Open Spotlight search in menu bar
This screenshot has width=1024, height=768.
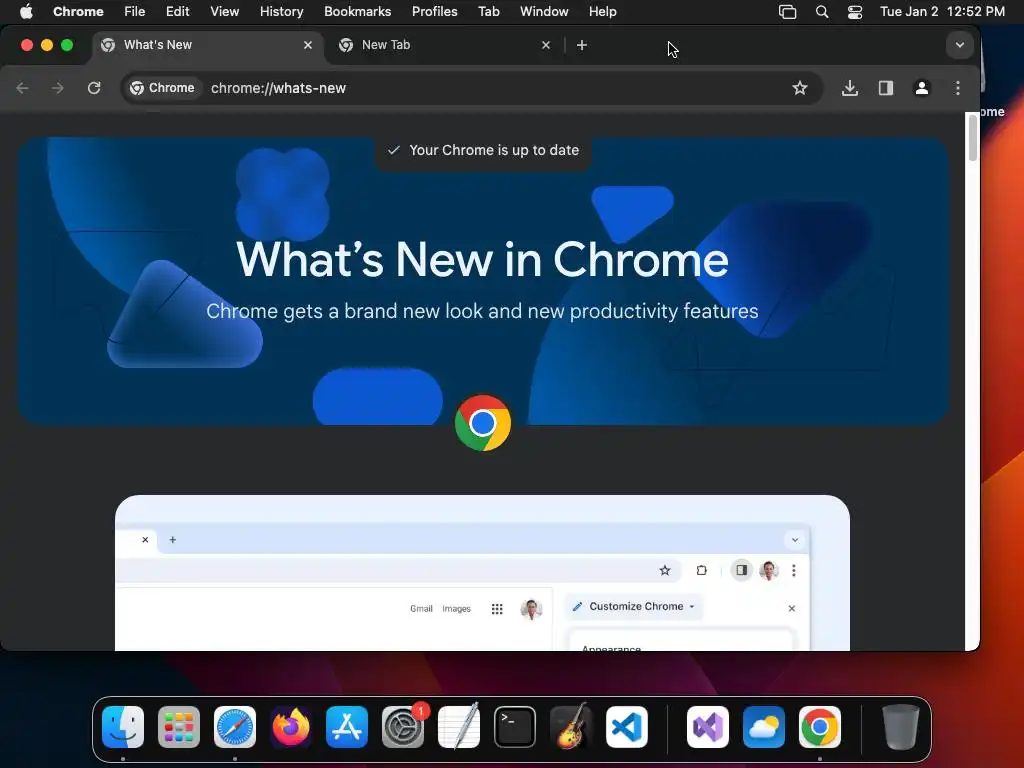[x=822, y=12]
